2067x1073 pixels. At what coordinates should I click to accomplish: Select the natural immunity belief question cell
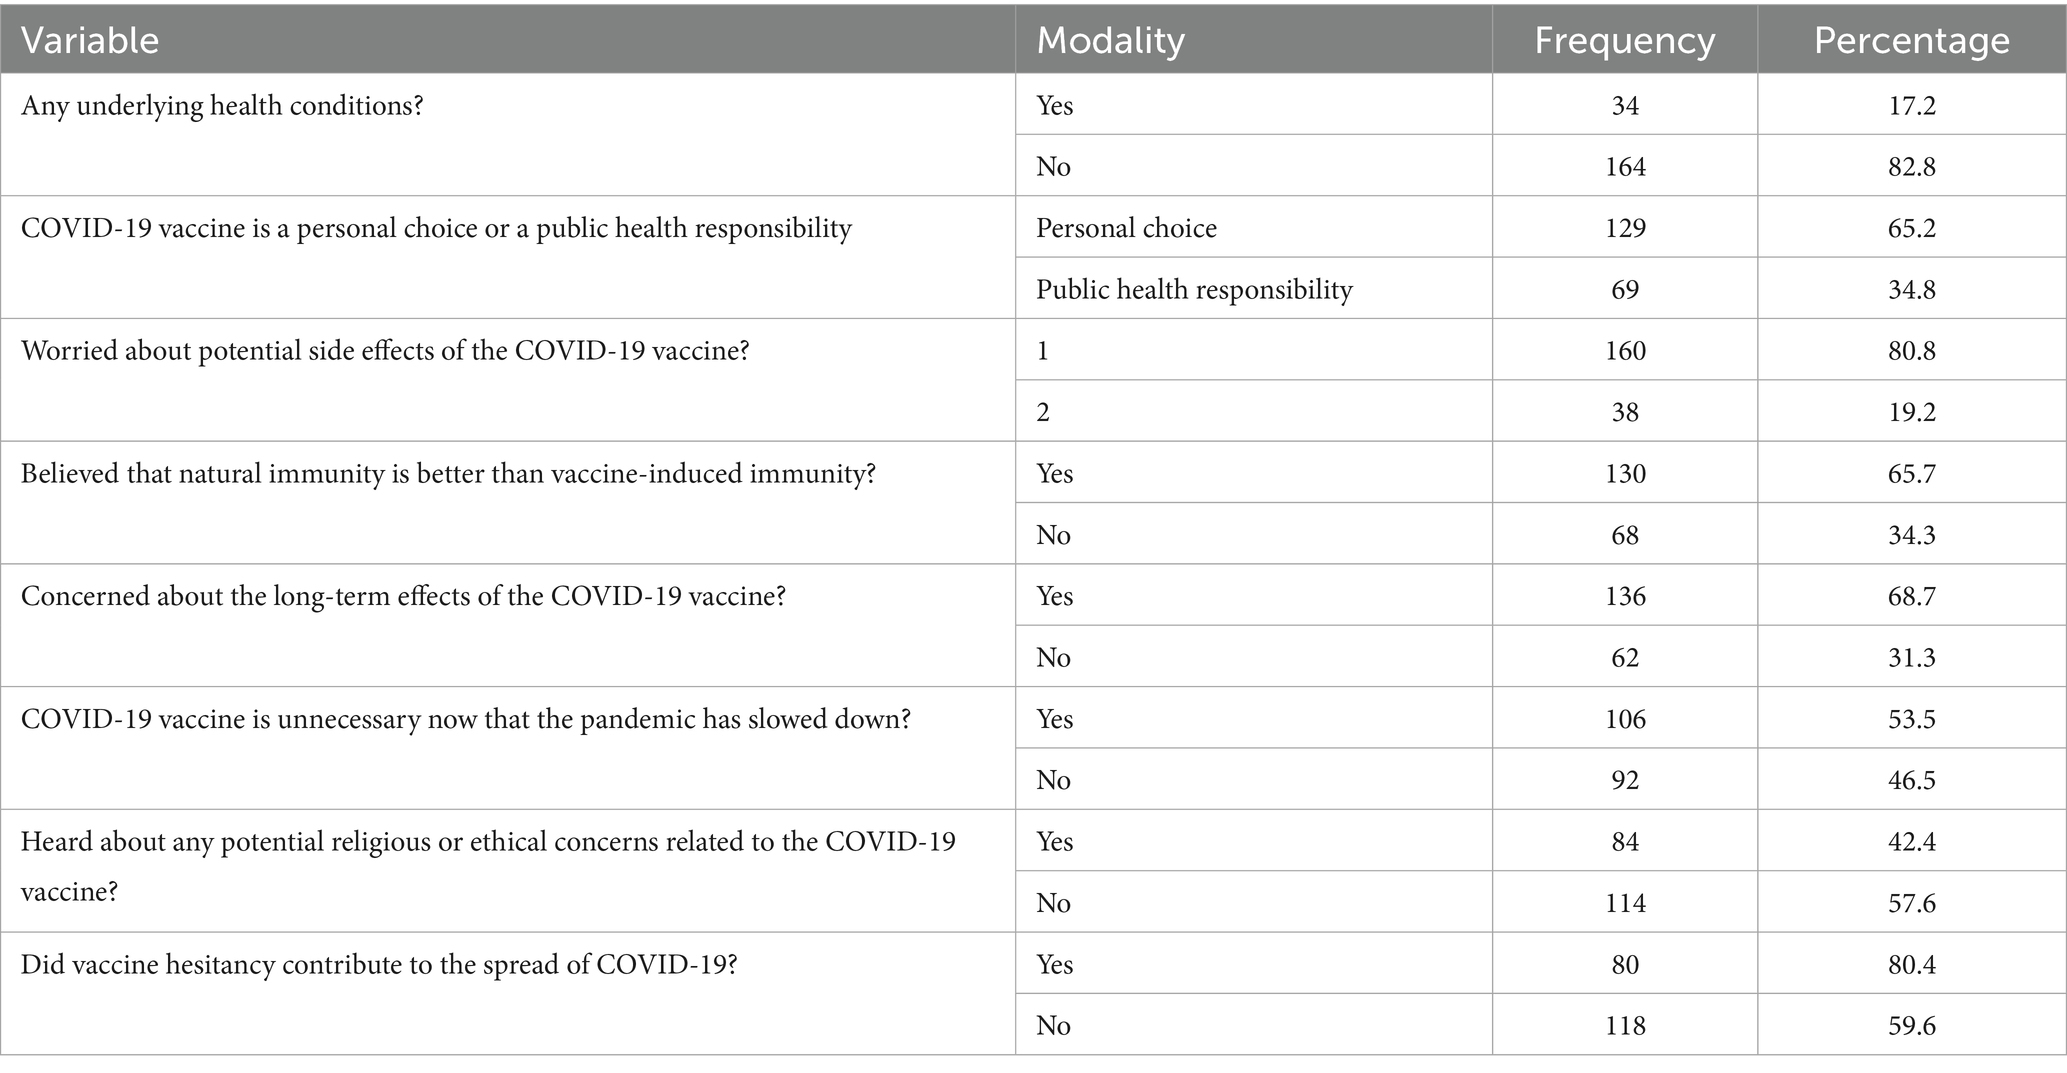(x=448, y=473)
